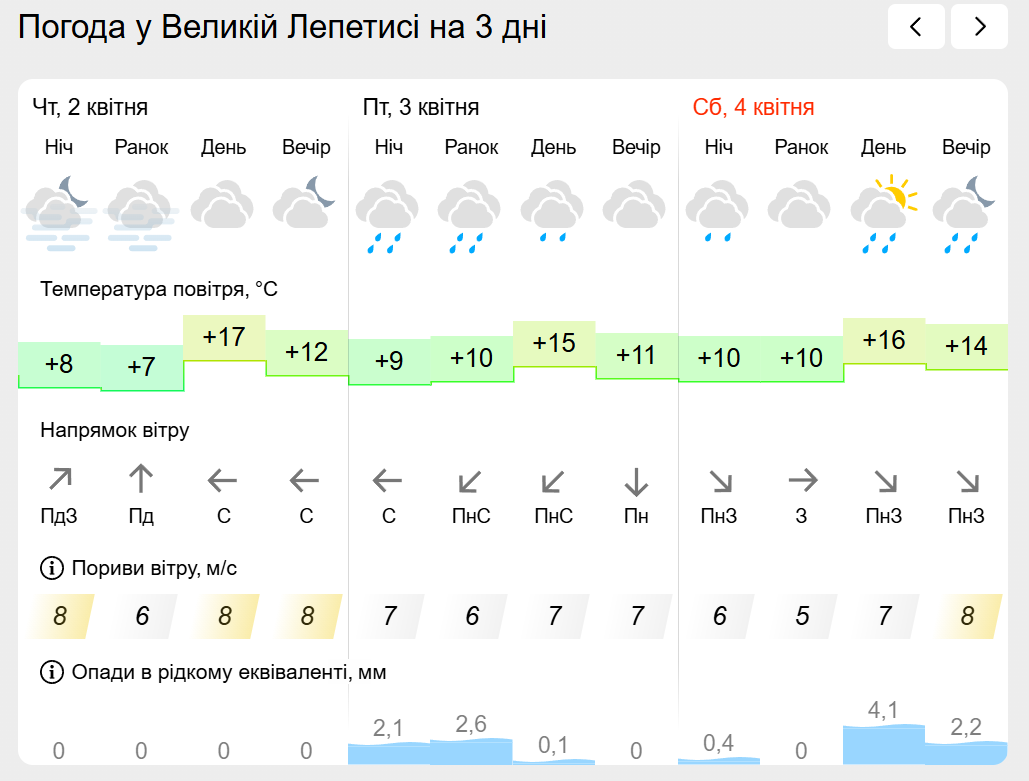Viewport: 1029px width, 781px height.
Task: Click the next days arrow button
Action: [979, 27]
